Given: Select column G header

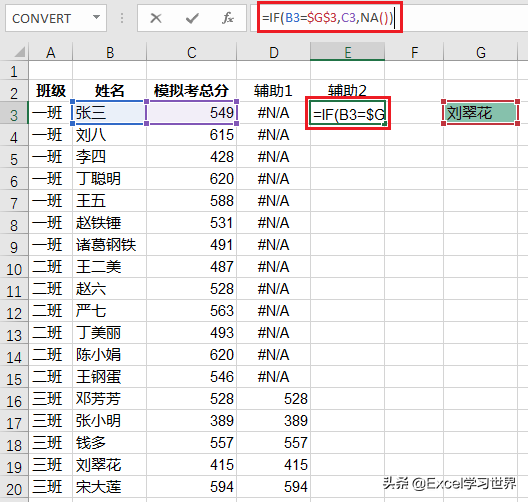Looking at the screenshot, I should point(481,53).
